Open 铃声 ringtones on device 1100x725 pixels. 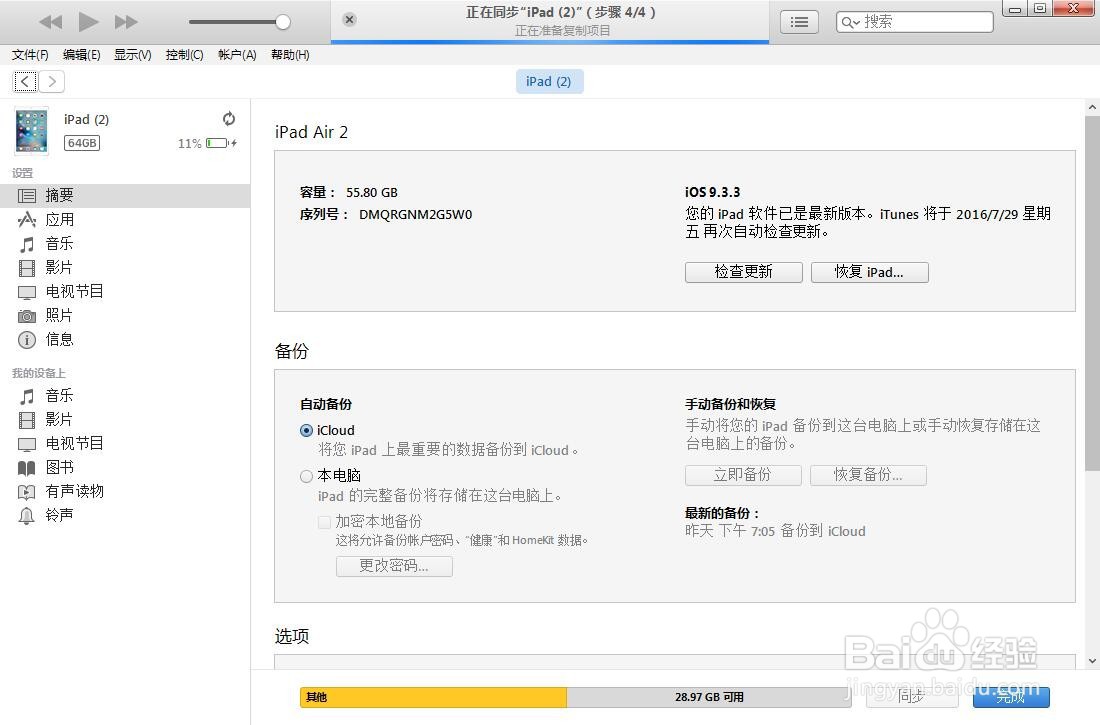125,515
